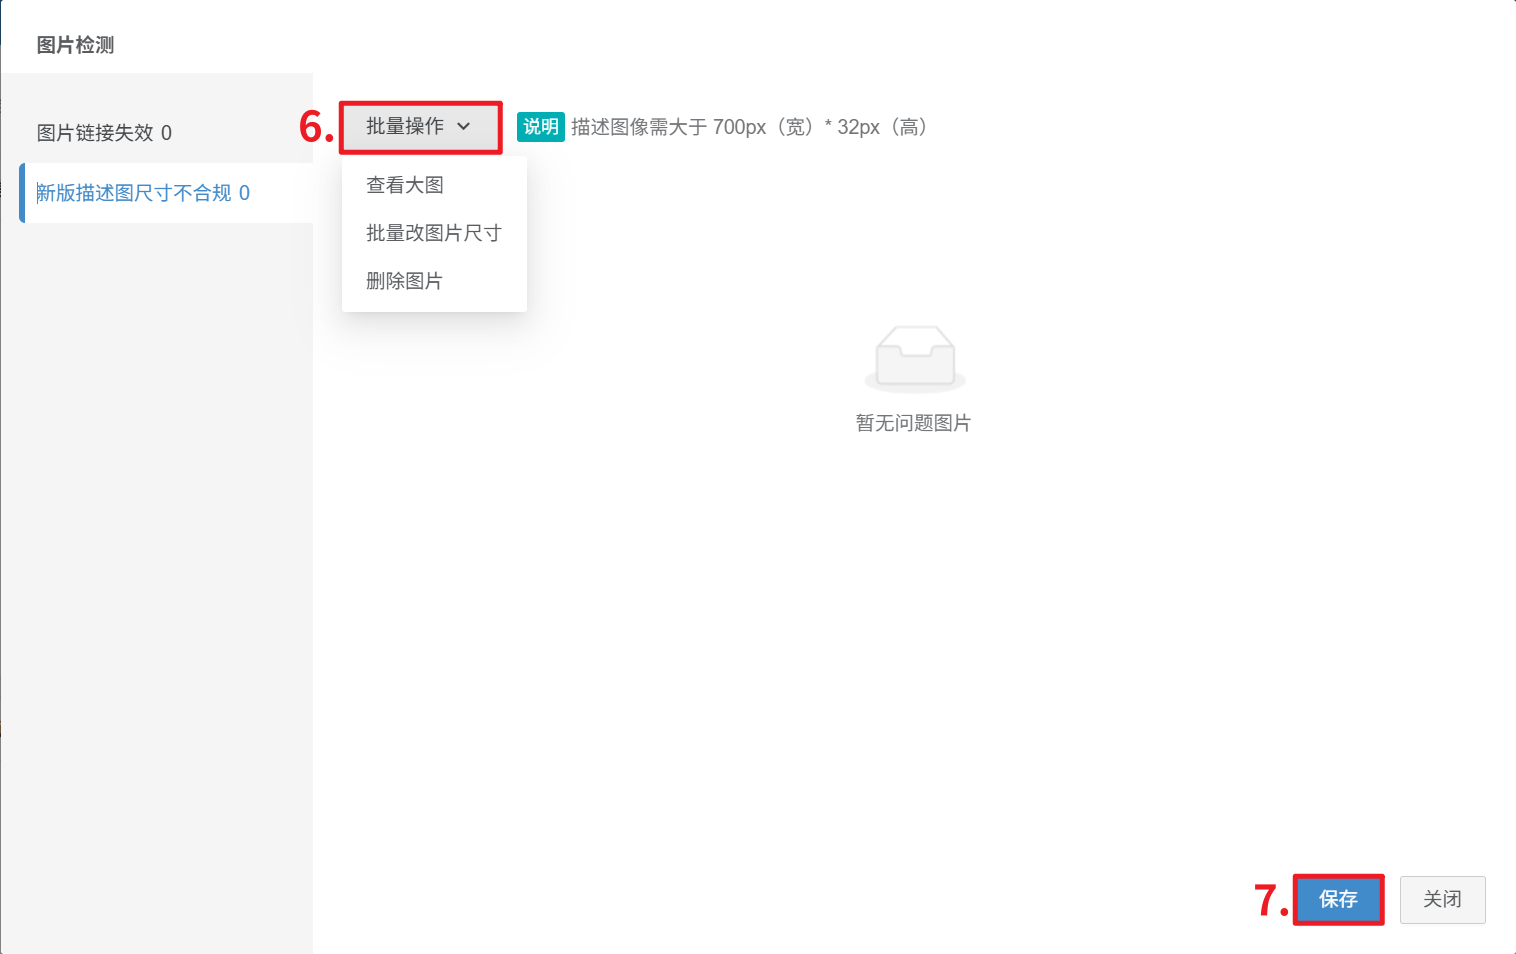Save changes with the blue 保存 button
Screen dimensions: 1516x954
(x=1338, y=899)
